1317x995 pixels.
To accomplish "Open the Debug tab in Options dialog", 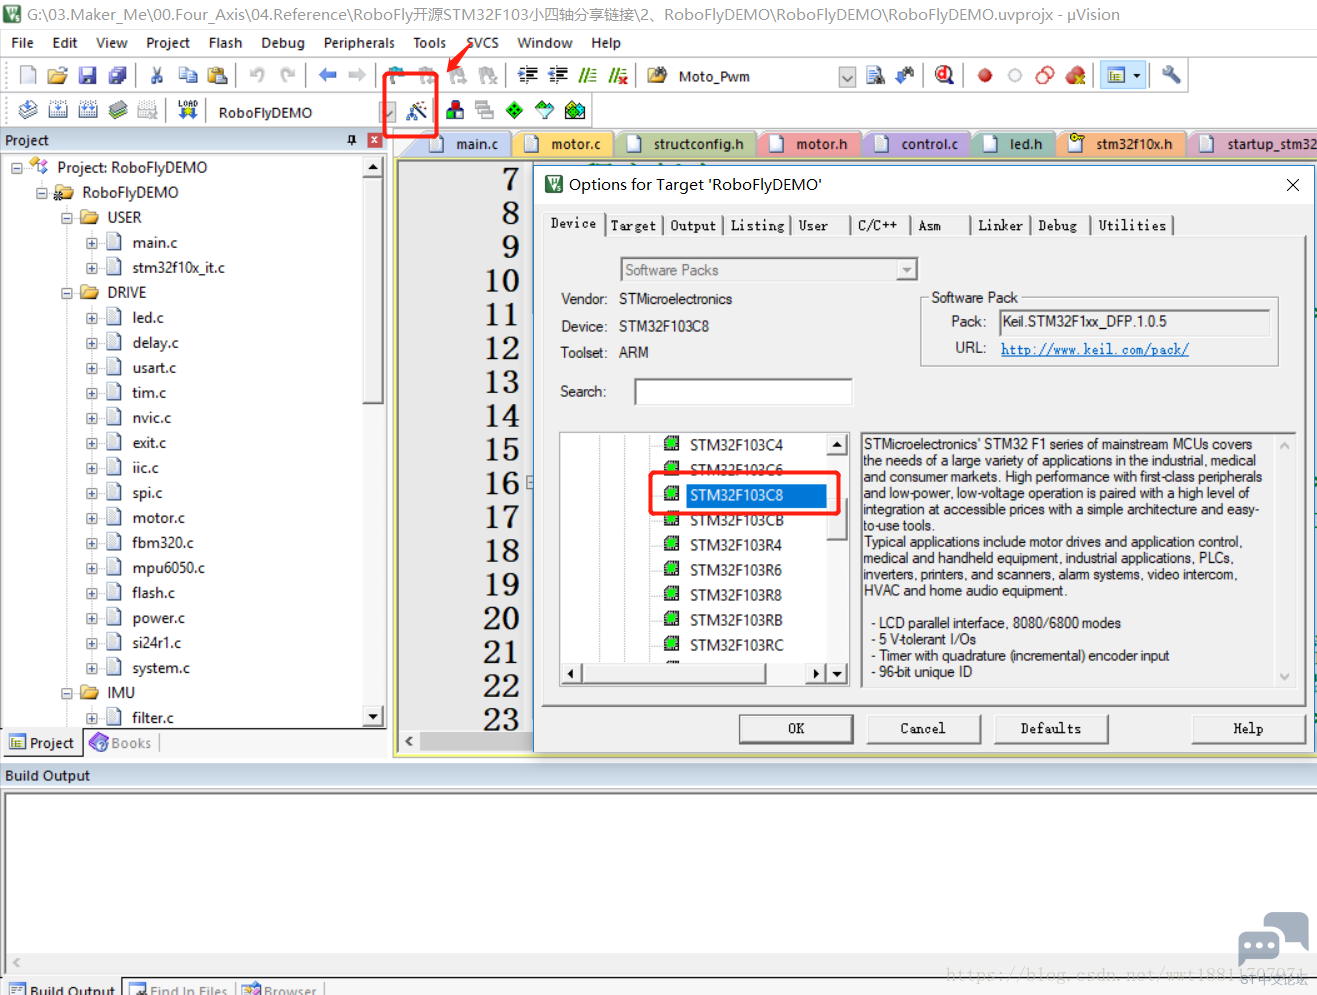I will [x=1057, y=226].
